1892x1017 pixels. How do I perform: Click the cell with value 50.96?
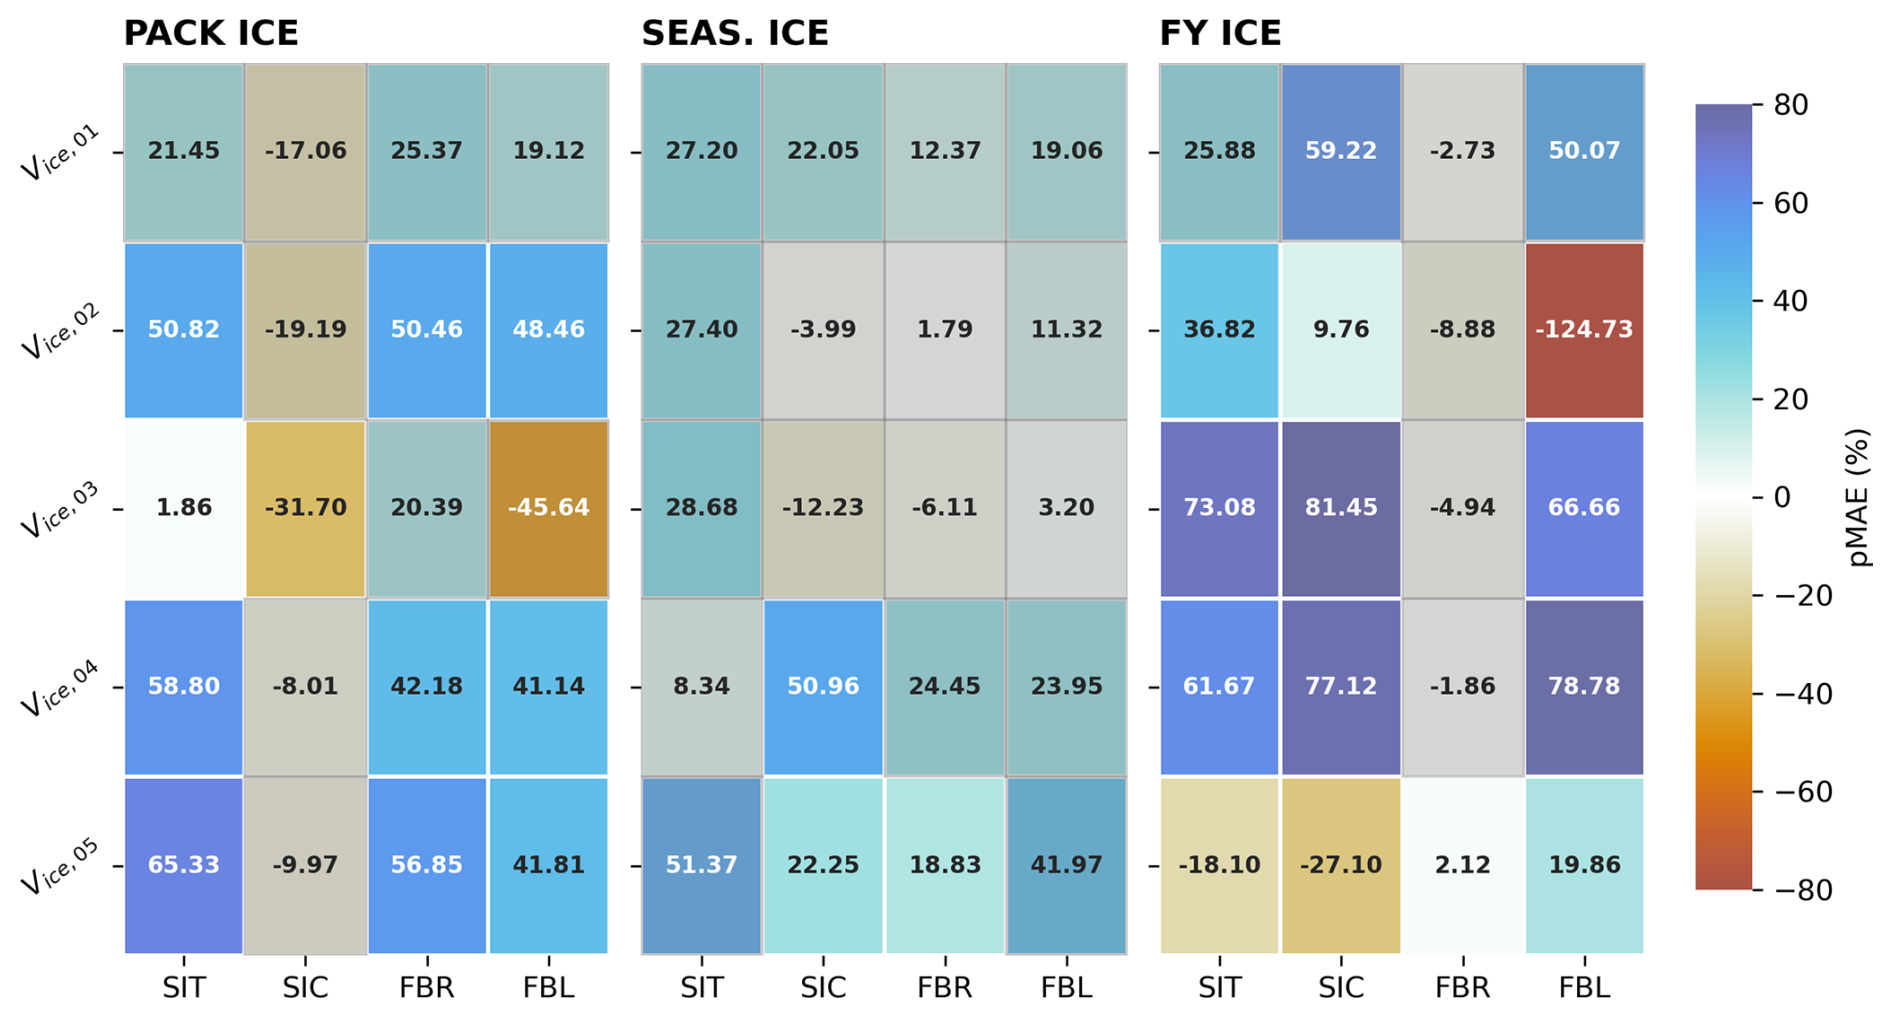(823, 687)
